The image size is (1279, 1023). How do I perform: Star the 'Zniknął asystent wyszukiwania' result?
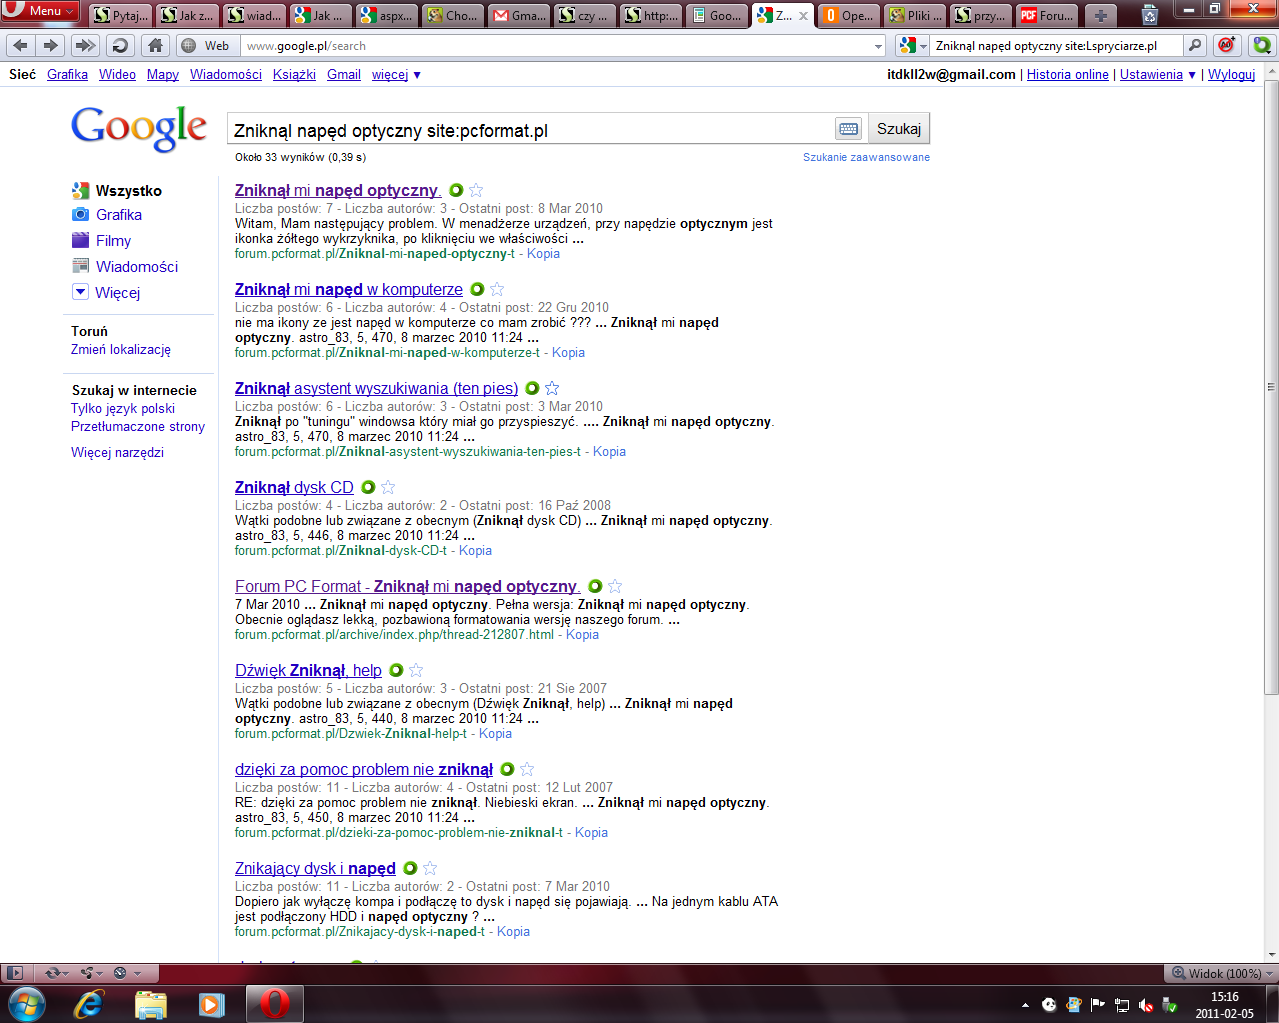tap(552, 388)
